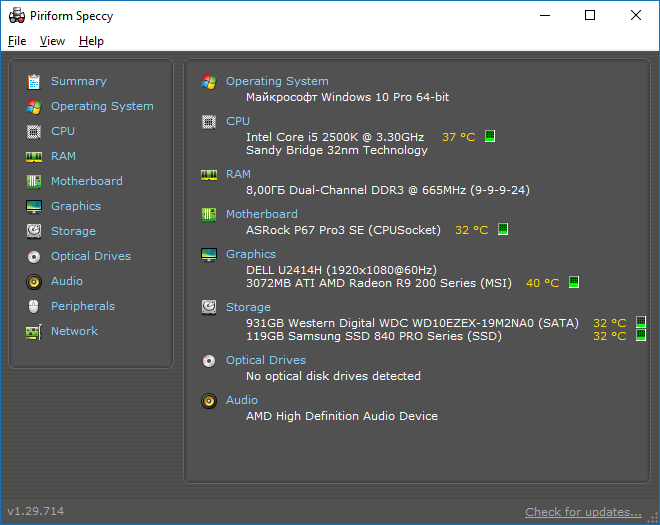Minimize the Speccy window
660x525 pixels.
click(x=545, y=16)
